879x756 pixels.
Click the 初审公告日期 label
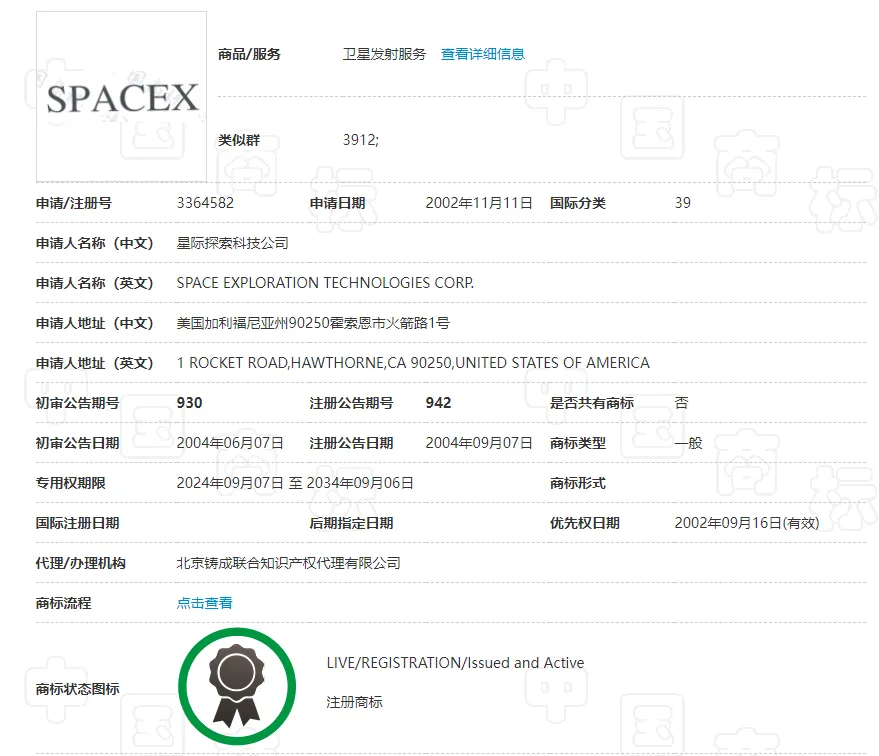(77, 443)
